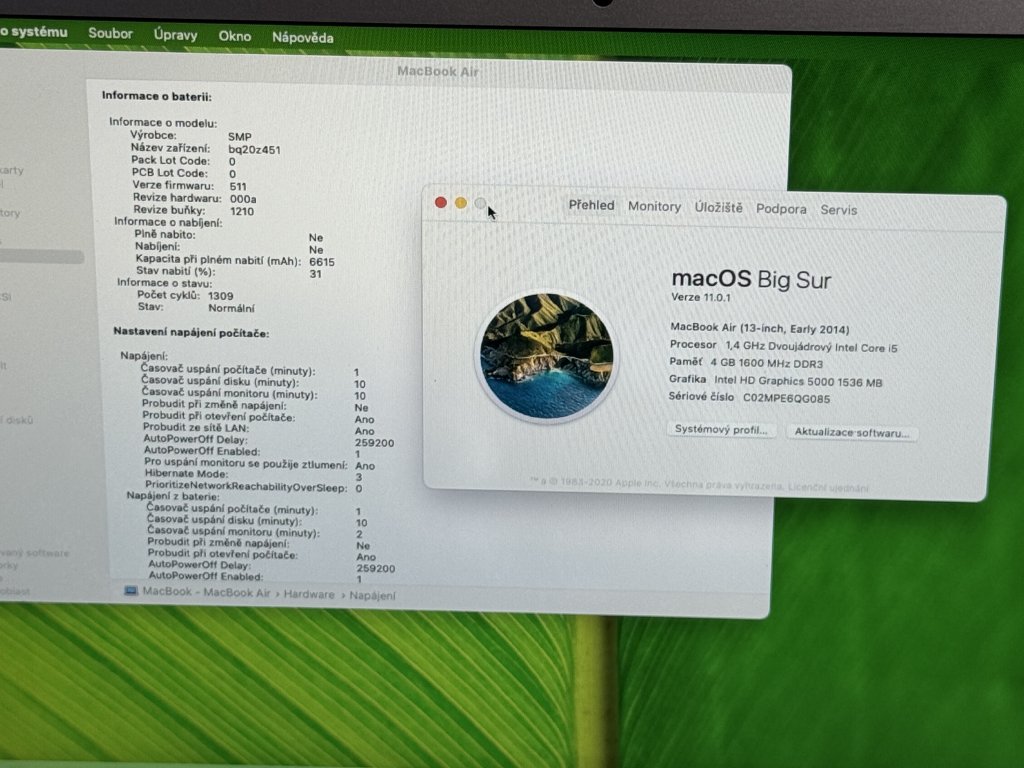This screenshot has width=1024, height=768.
Task: Click 'Pro uspání monitoru se použije ztlumení' row
Action: (x=260, y=464)
